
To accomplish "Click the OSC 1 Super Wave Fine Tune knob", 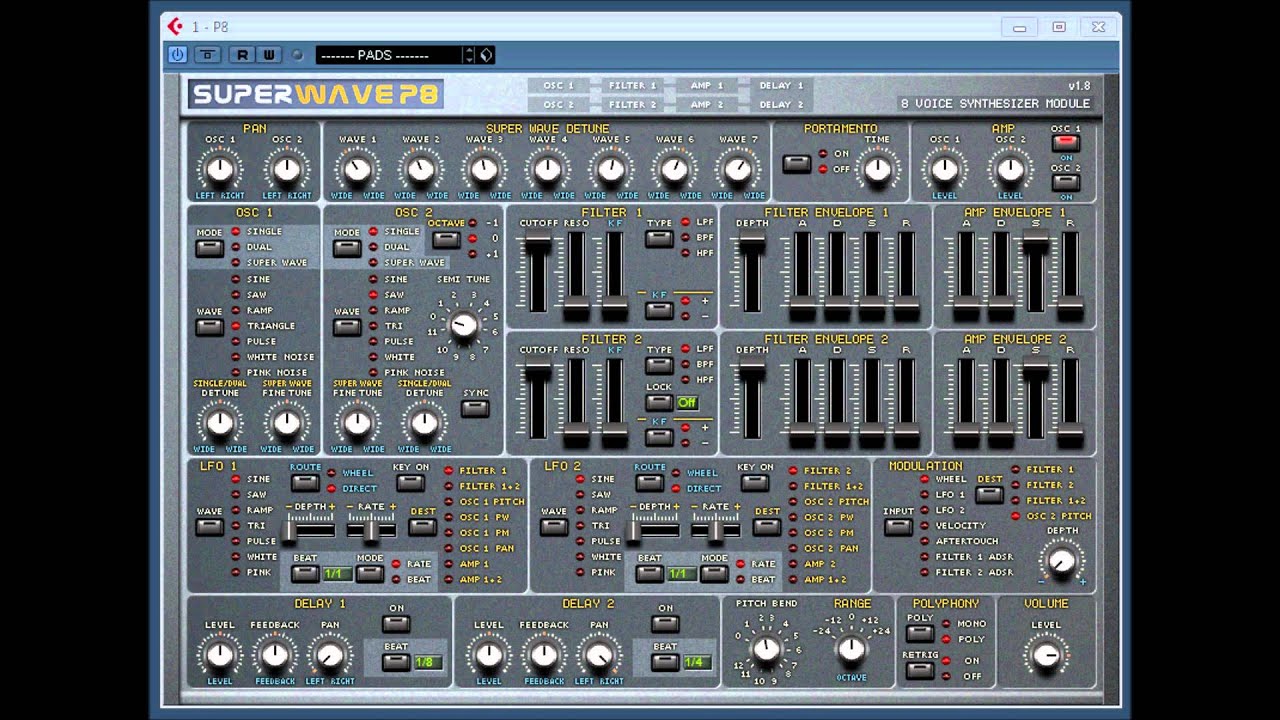I will coord(286,424).
